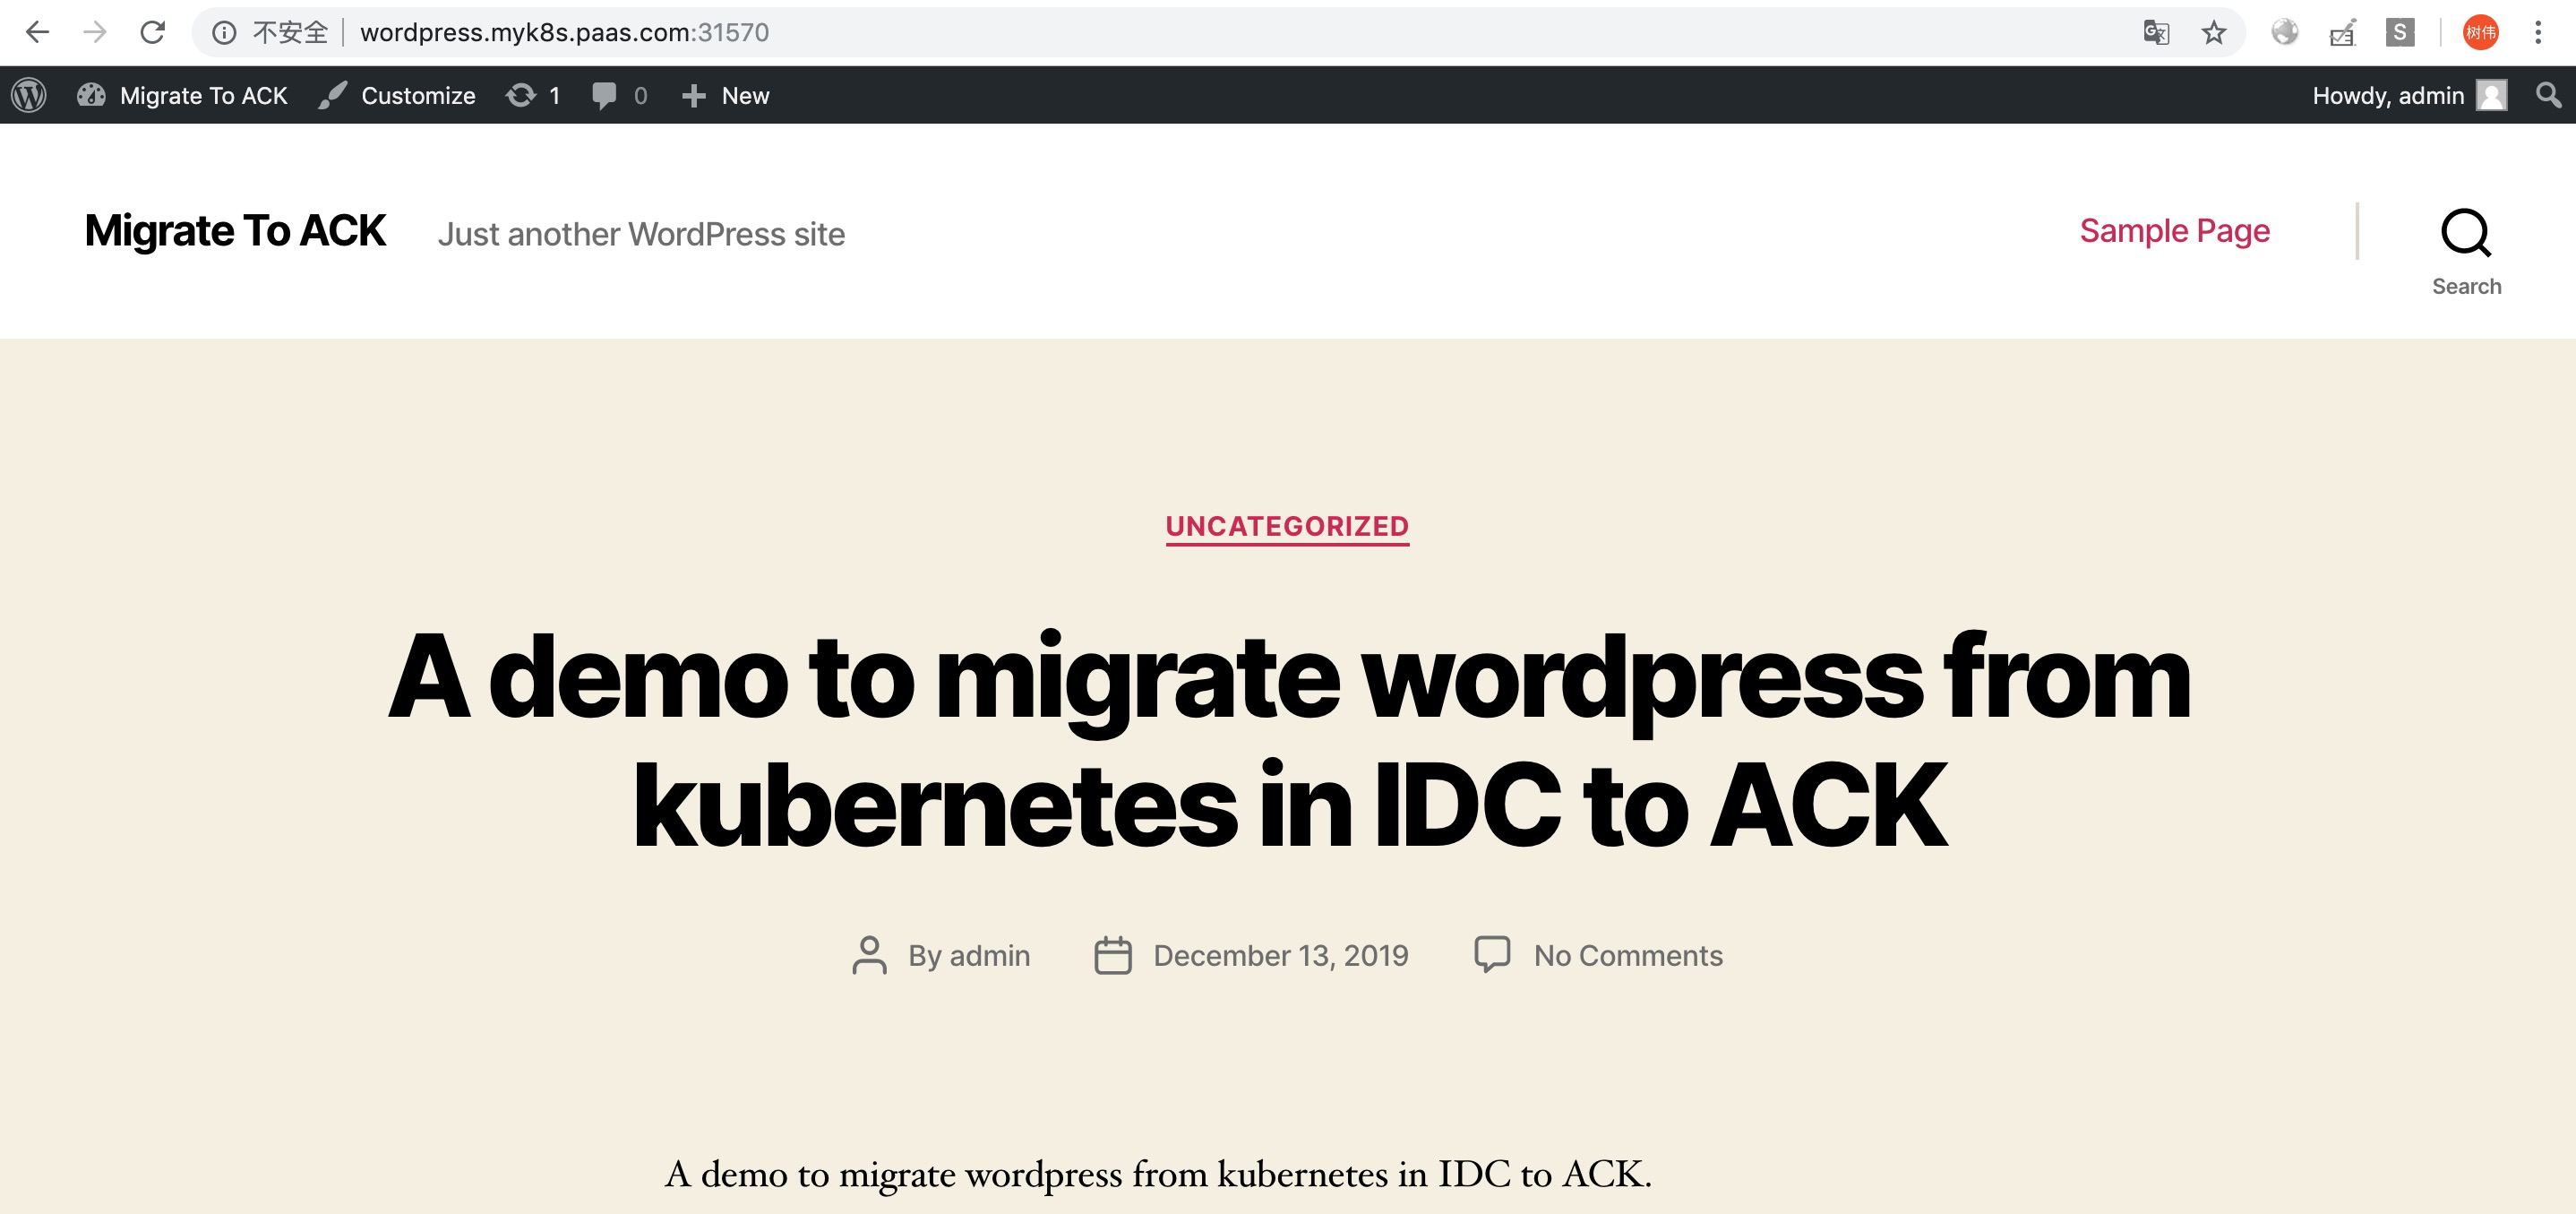Click the comment bubble post icon
This screenshot has width=2576, height=1214.
(1492, 954)
